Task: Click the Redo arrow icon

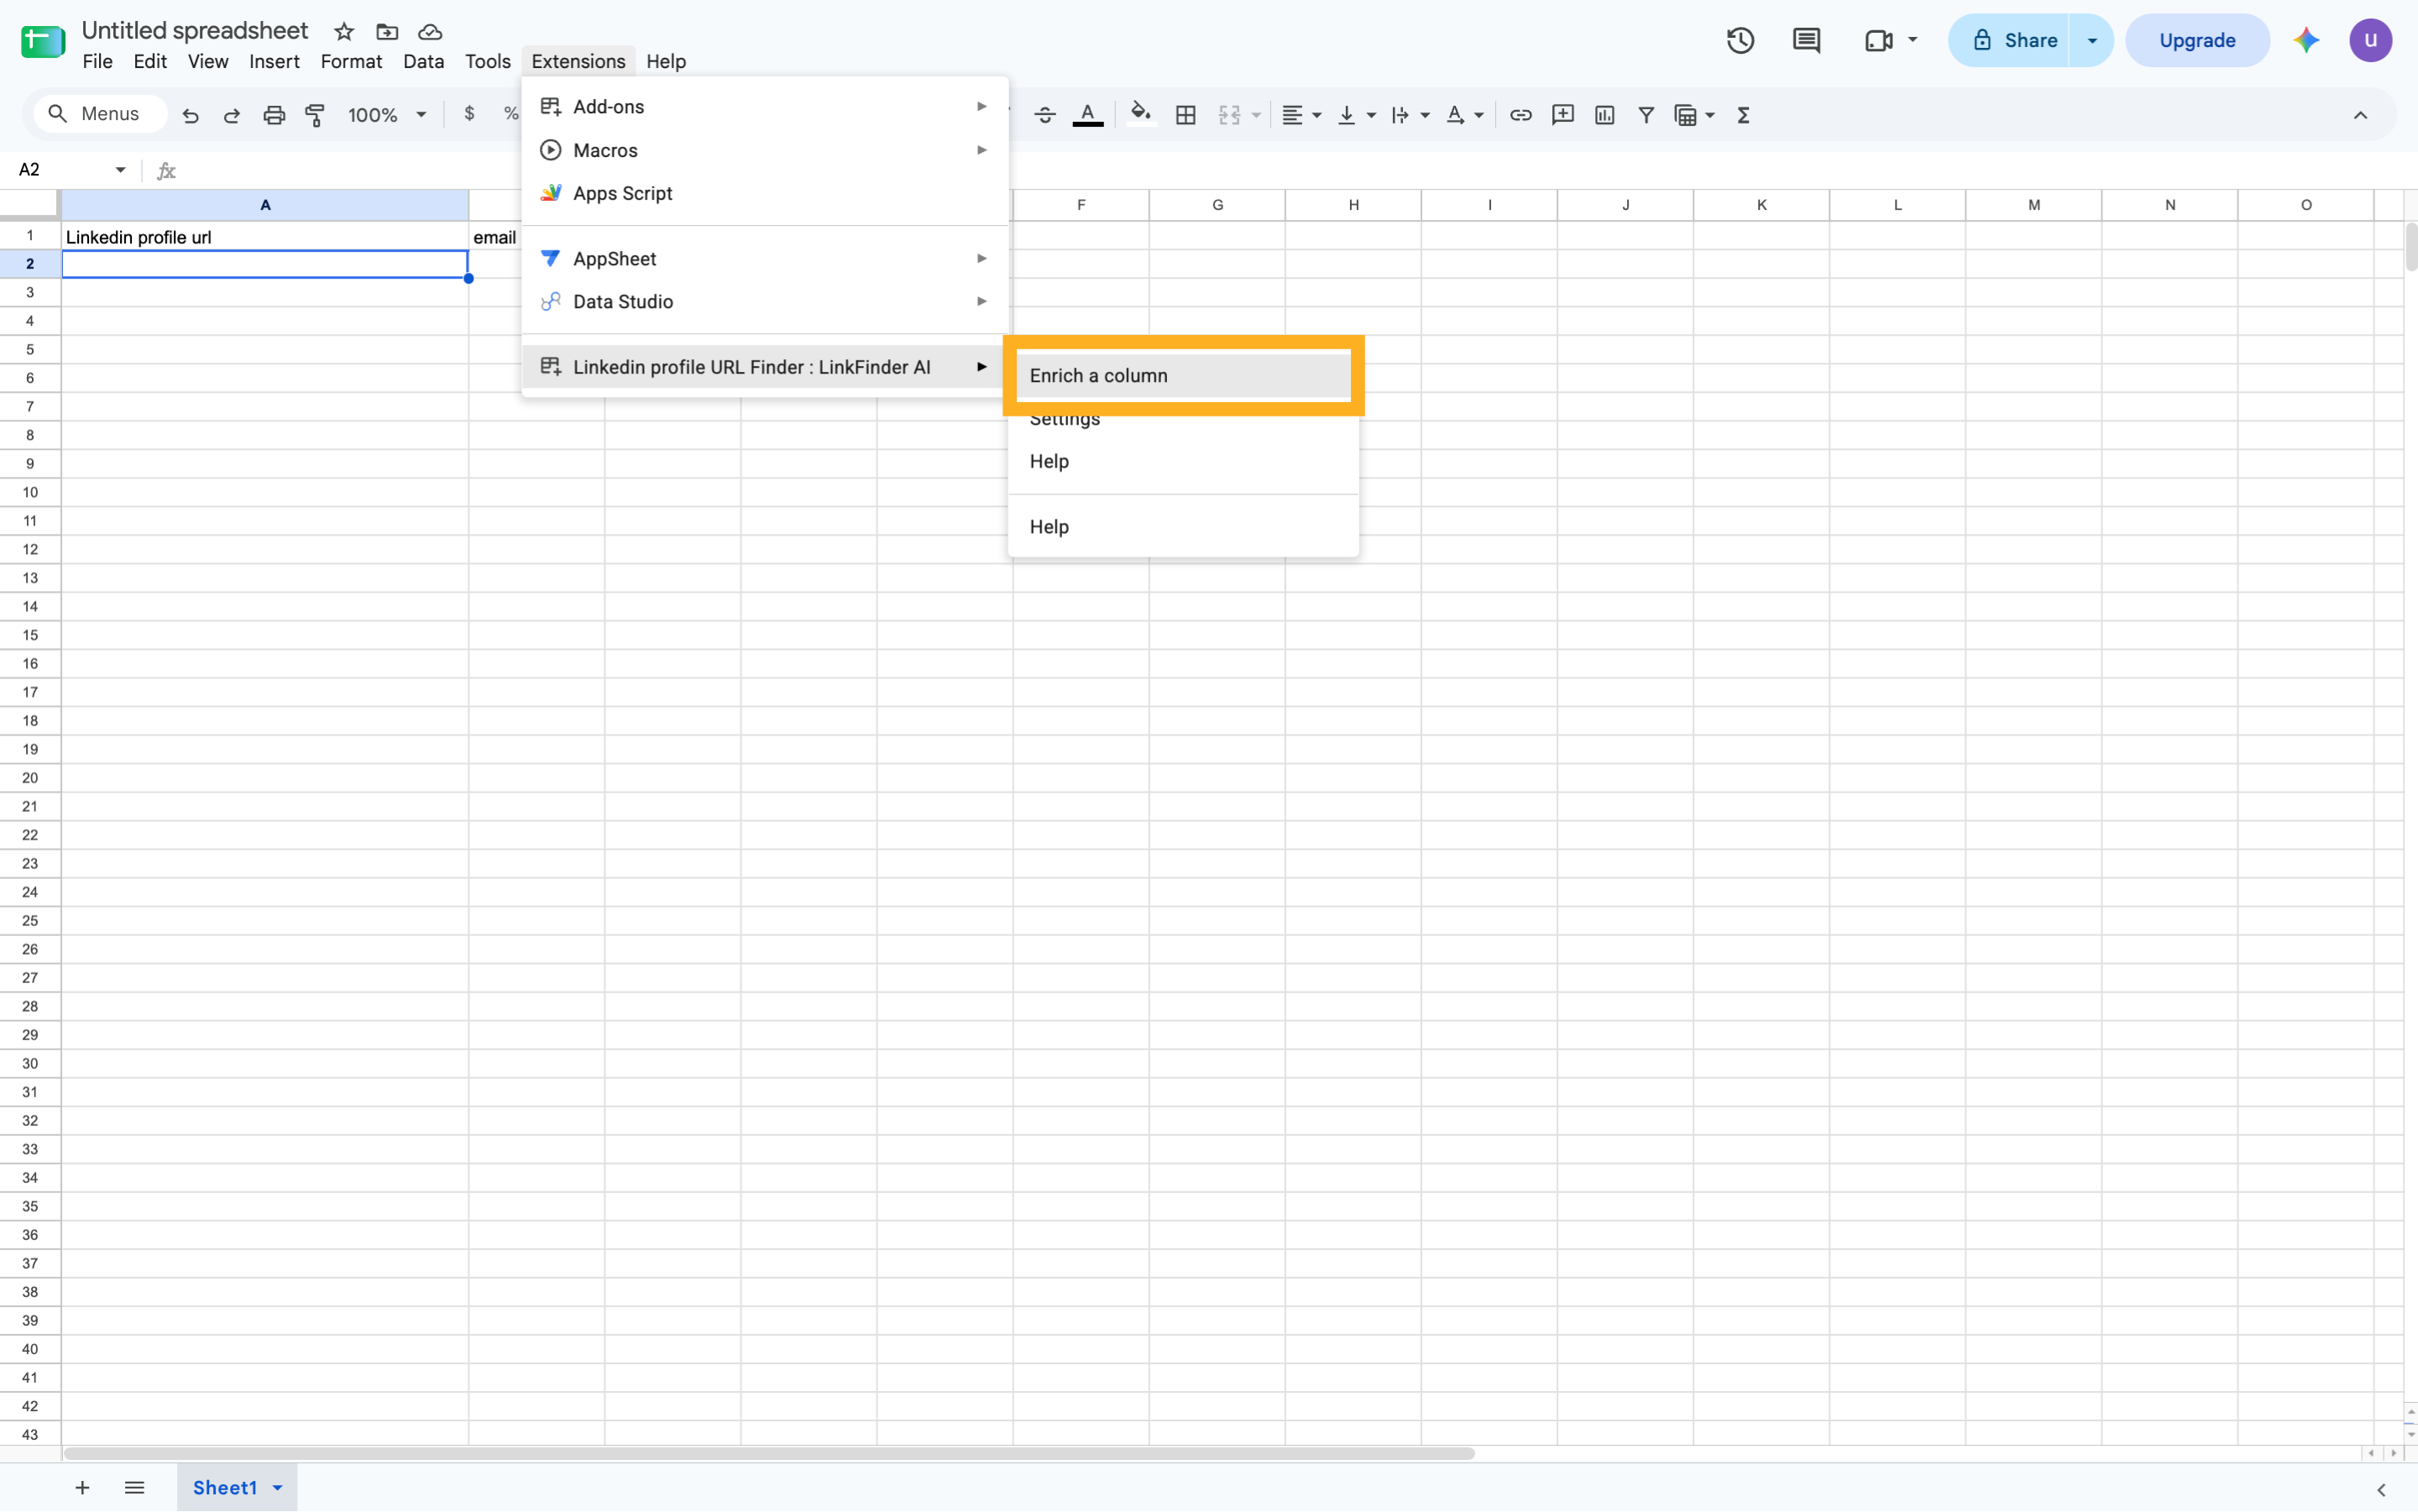Action: [x=232, y=115]
